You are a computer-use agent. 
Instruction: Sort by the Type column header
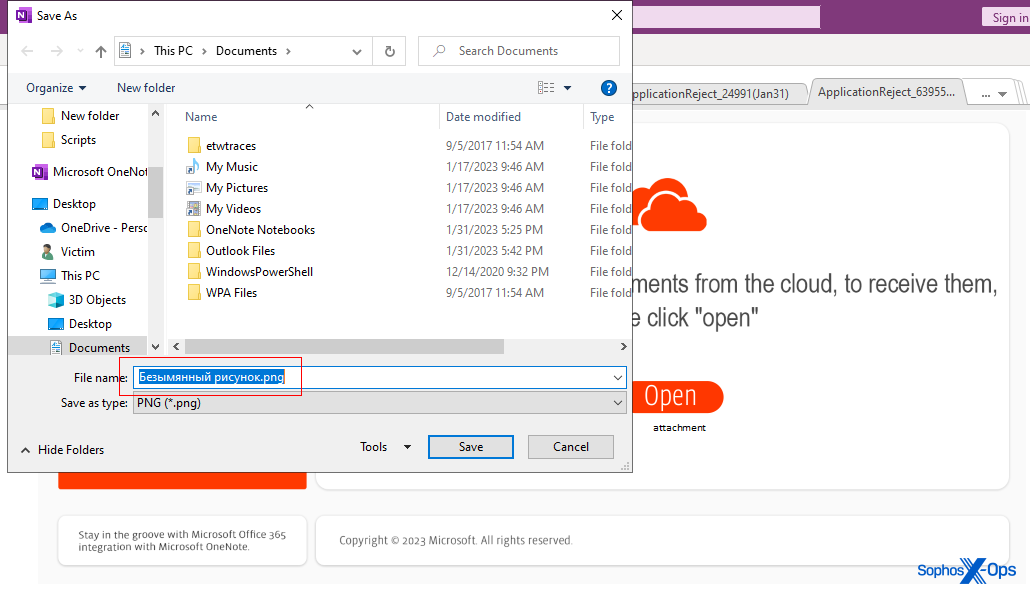pyautogui.click(x=602, y=116)
